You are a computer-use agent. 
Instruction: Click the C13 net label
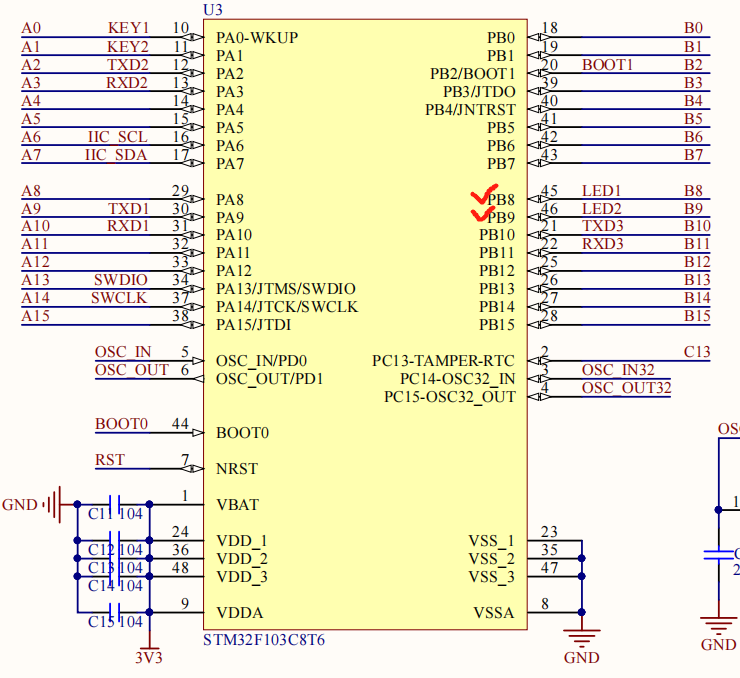[697, 352]
